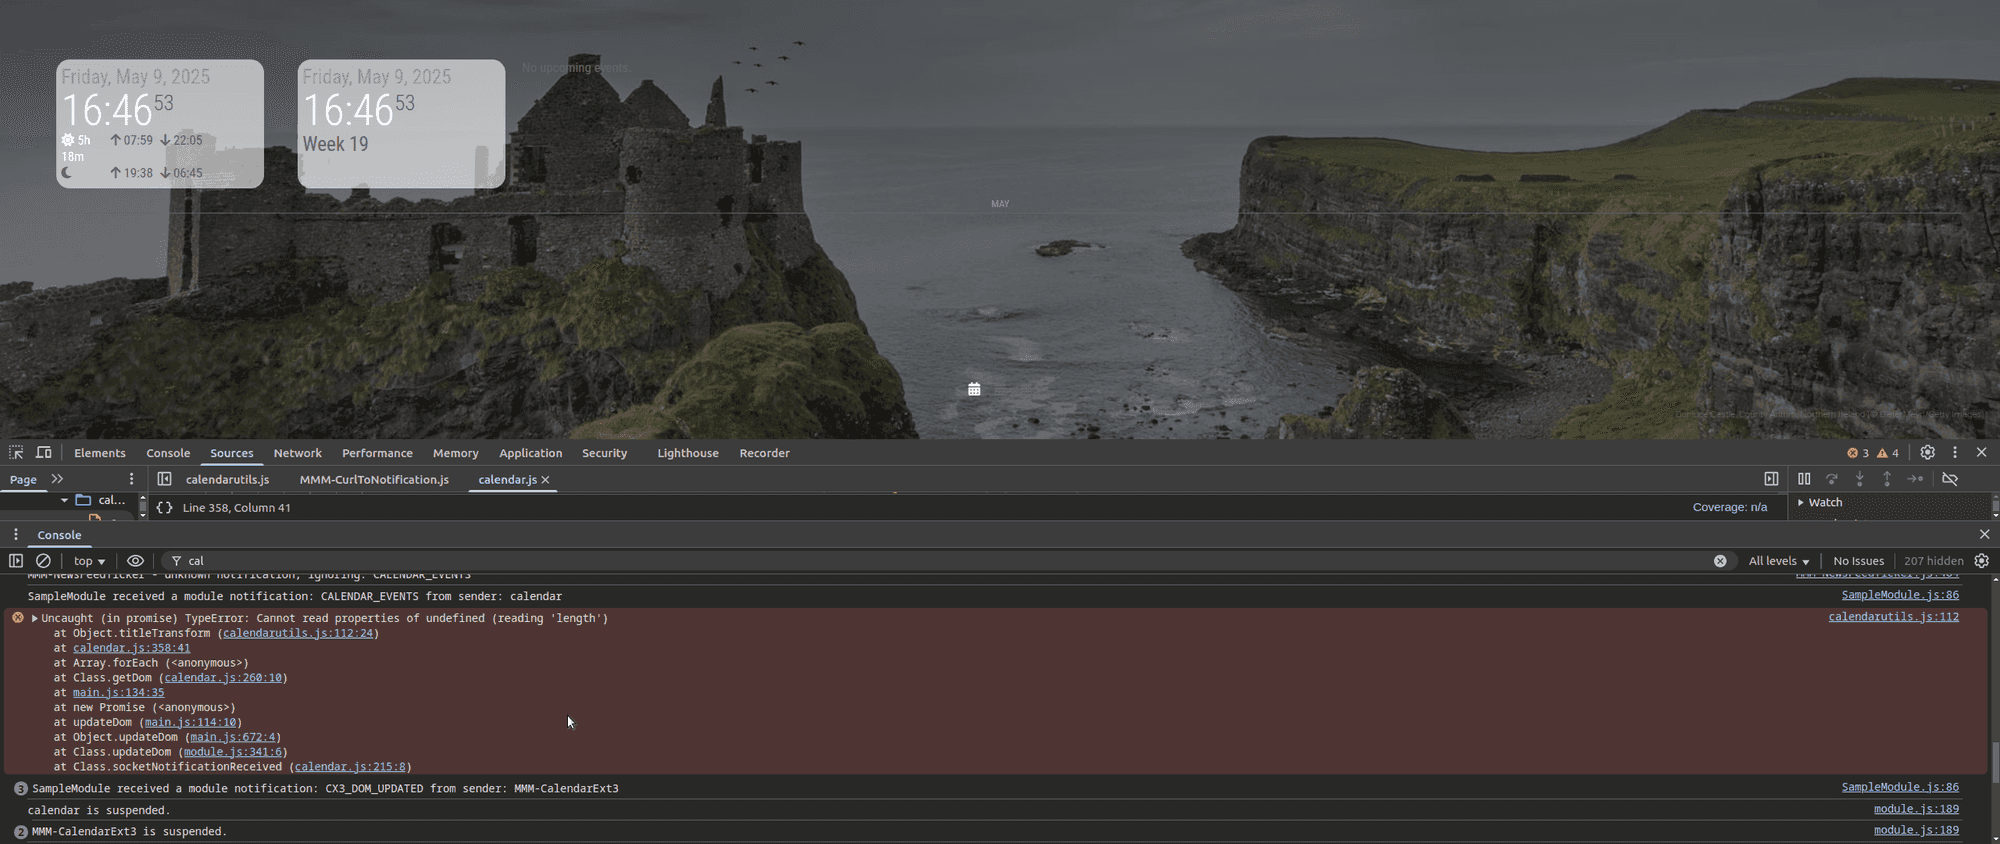Toggle the device toolbar icon
This screenshot has height=844, width=2000.
point(44,453)
